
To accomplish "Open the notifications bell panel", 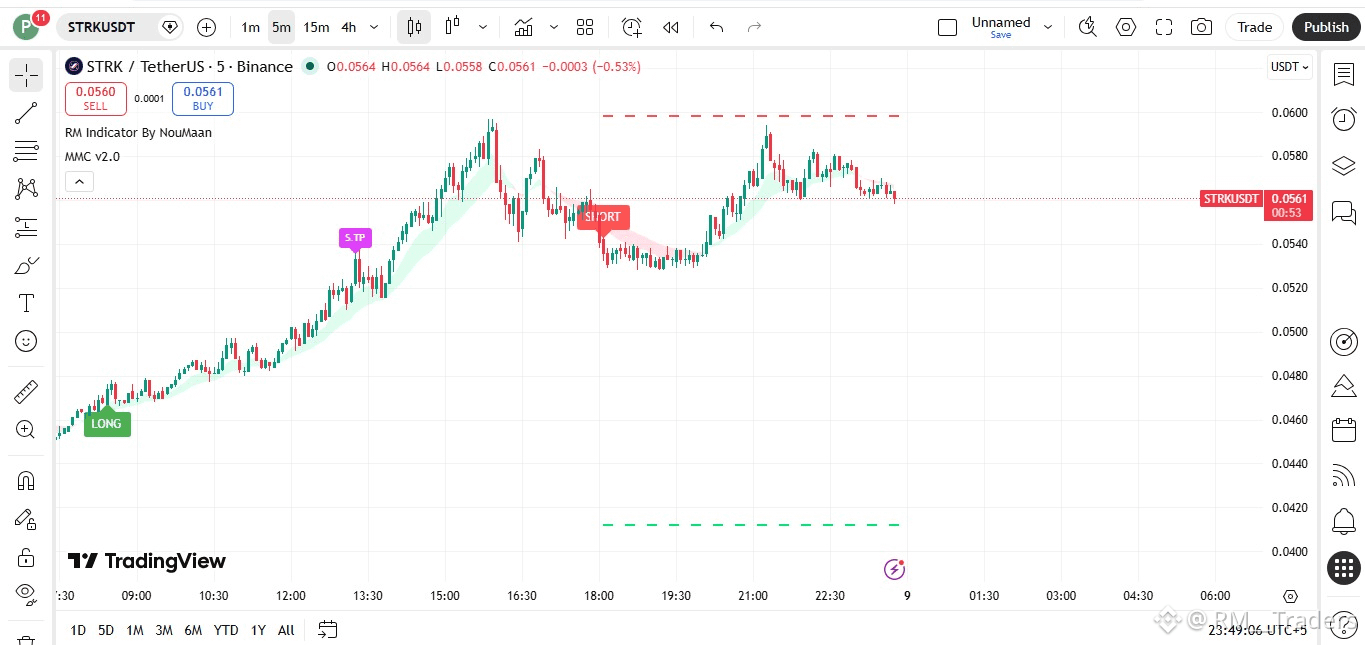I will coord(1344,521).
